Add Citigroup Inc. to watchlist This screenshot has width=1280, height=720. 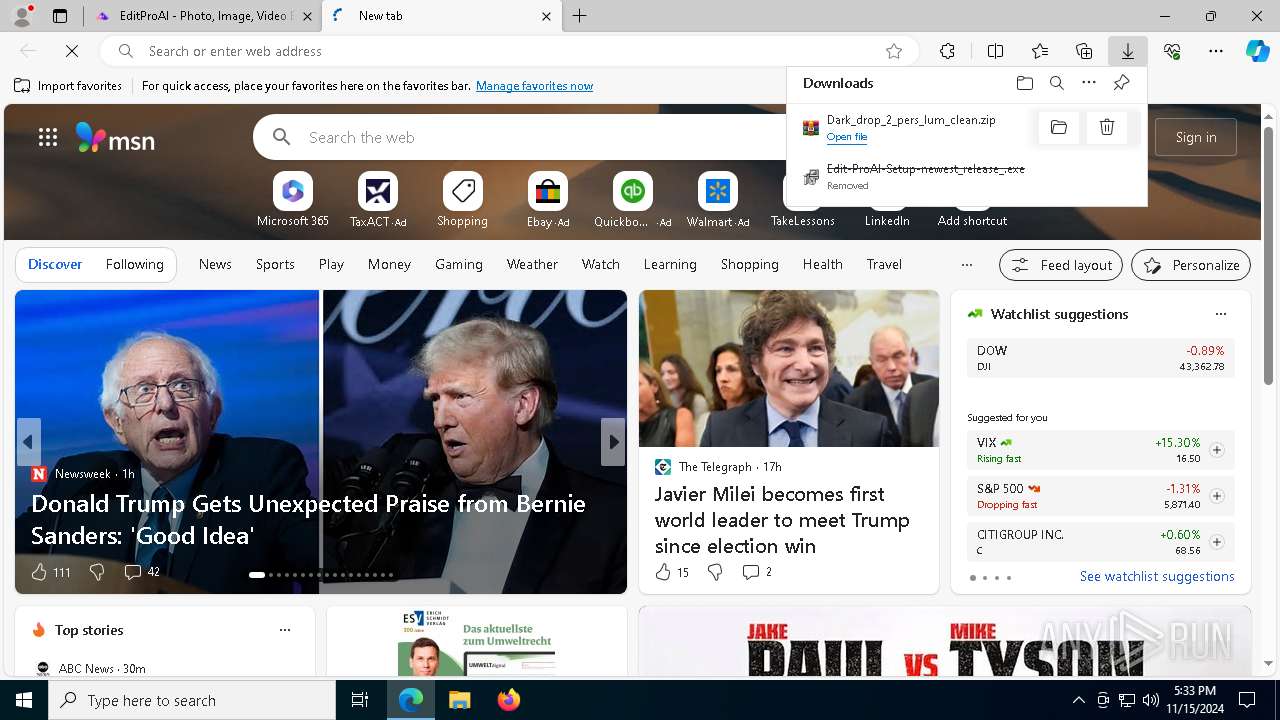click(1216, 542)
